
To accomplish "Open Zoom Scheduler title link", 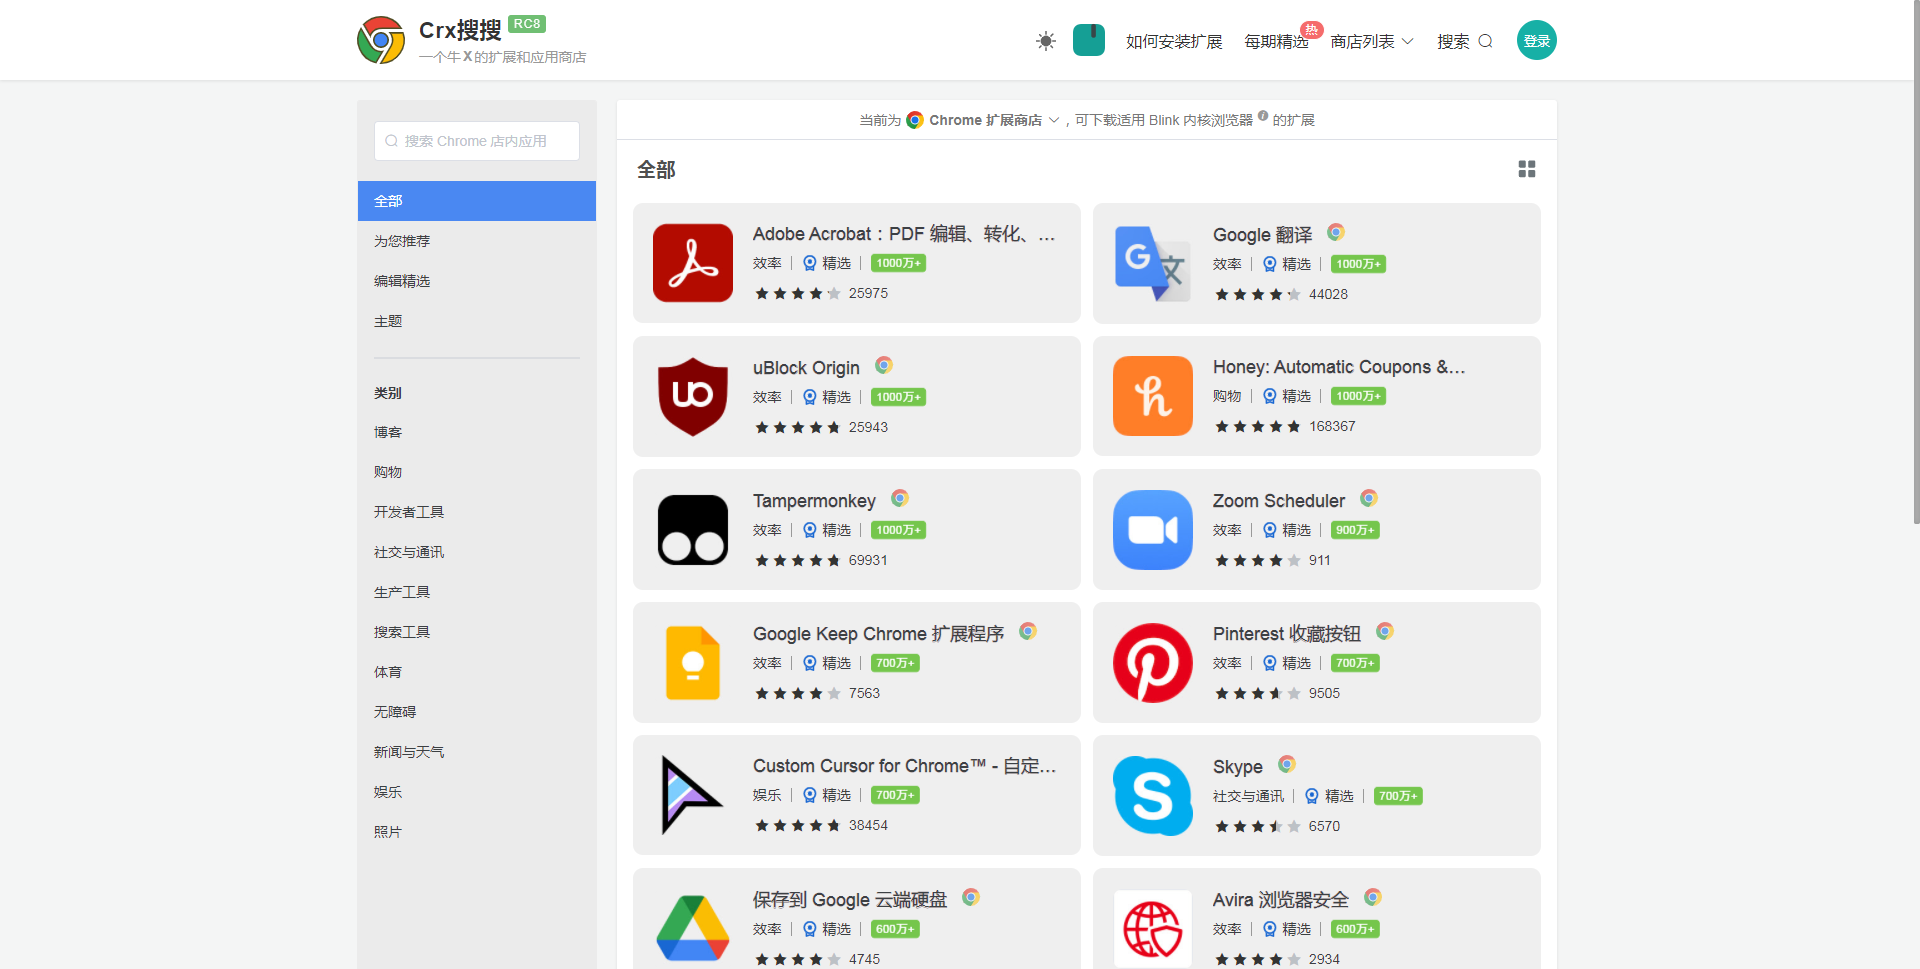I will point(1279,501).
